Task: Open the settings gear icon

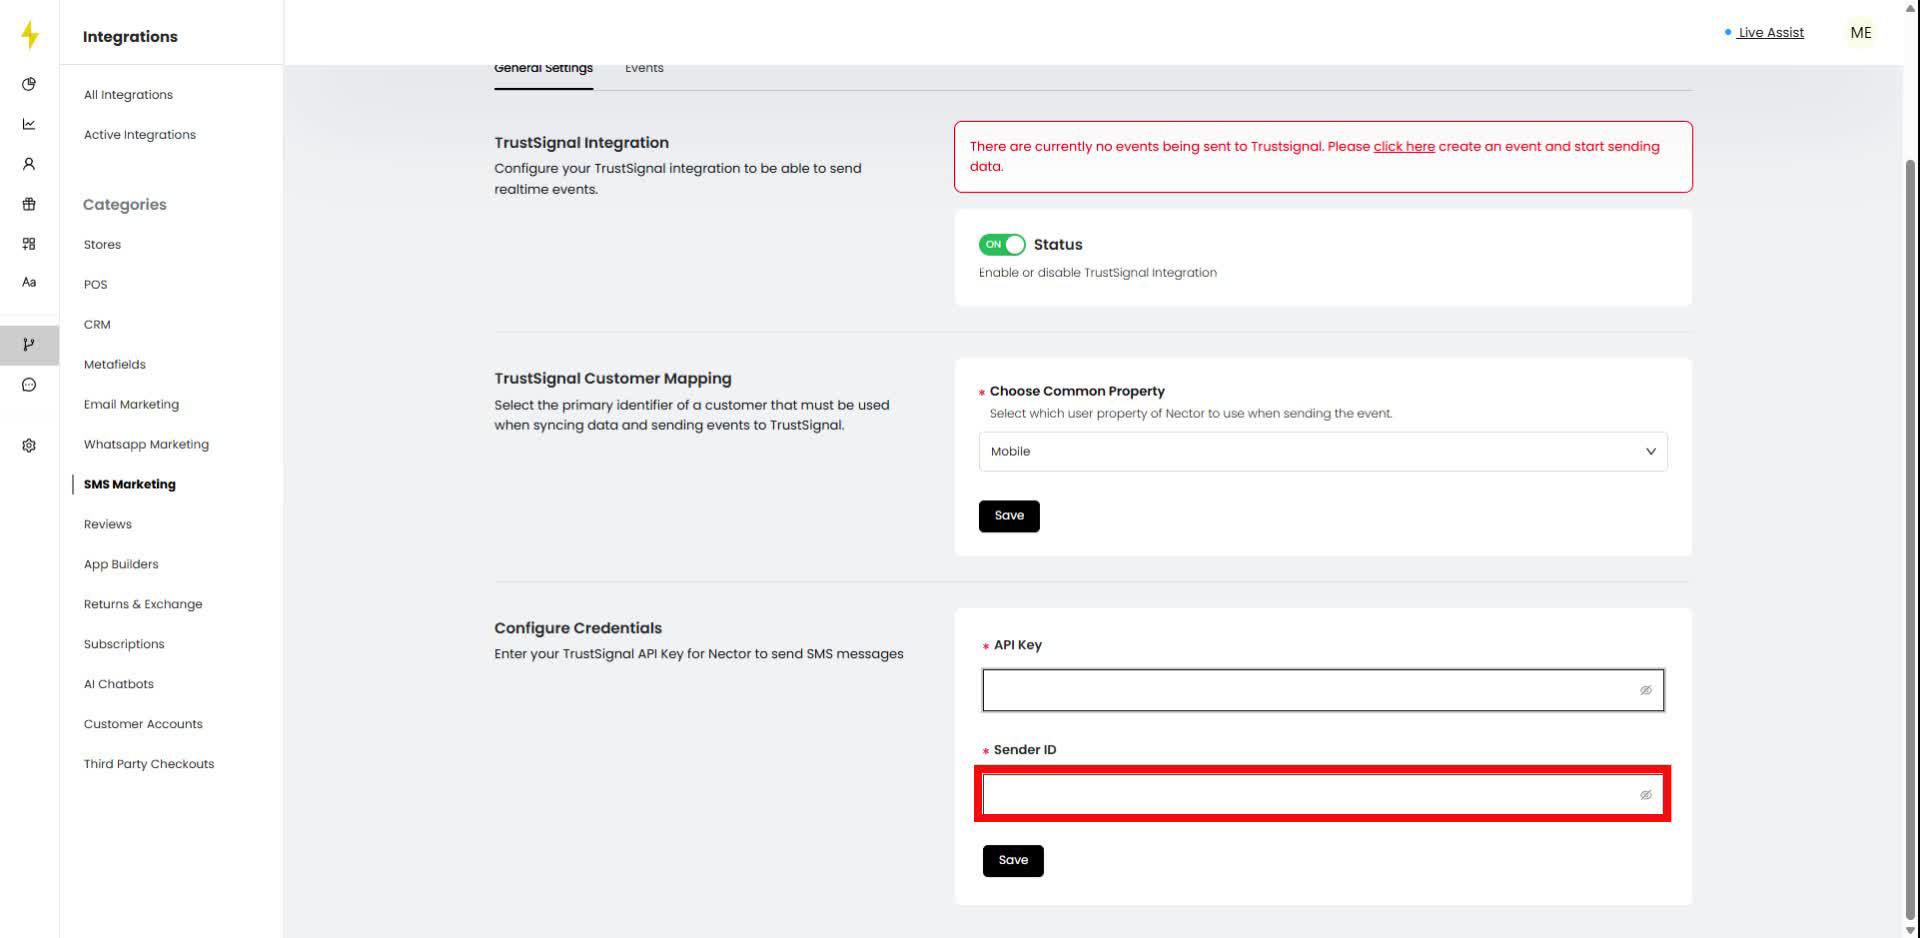Action: pyautogui.click(x=29, y=445)
